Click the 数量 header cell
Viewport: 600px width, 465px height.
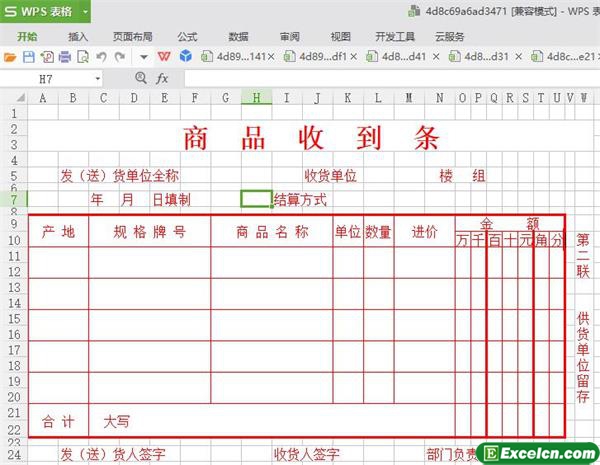pyautogui.click(x=378, y=232)
